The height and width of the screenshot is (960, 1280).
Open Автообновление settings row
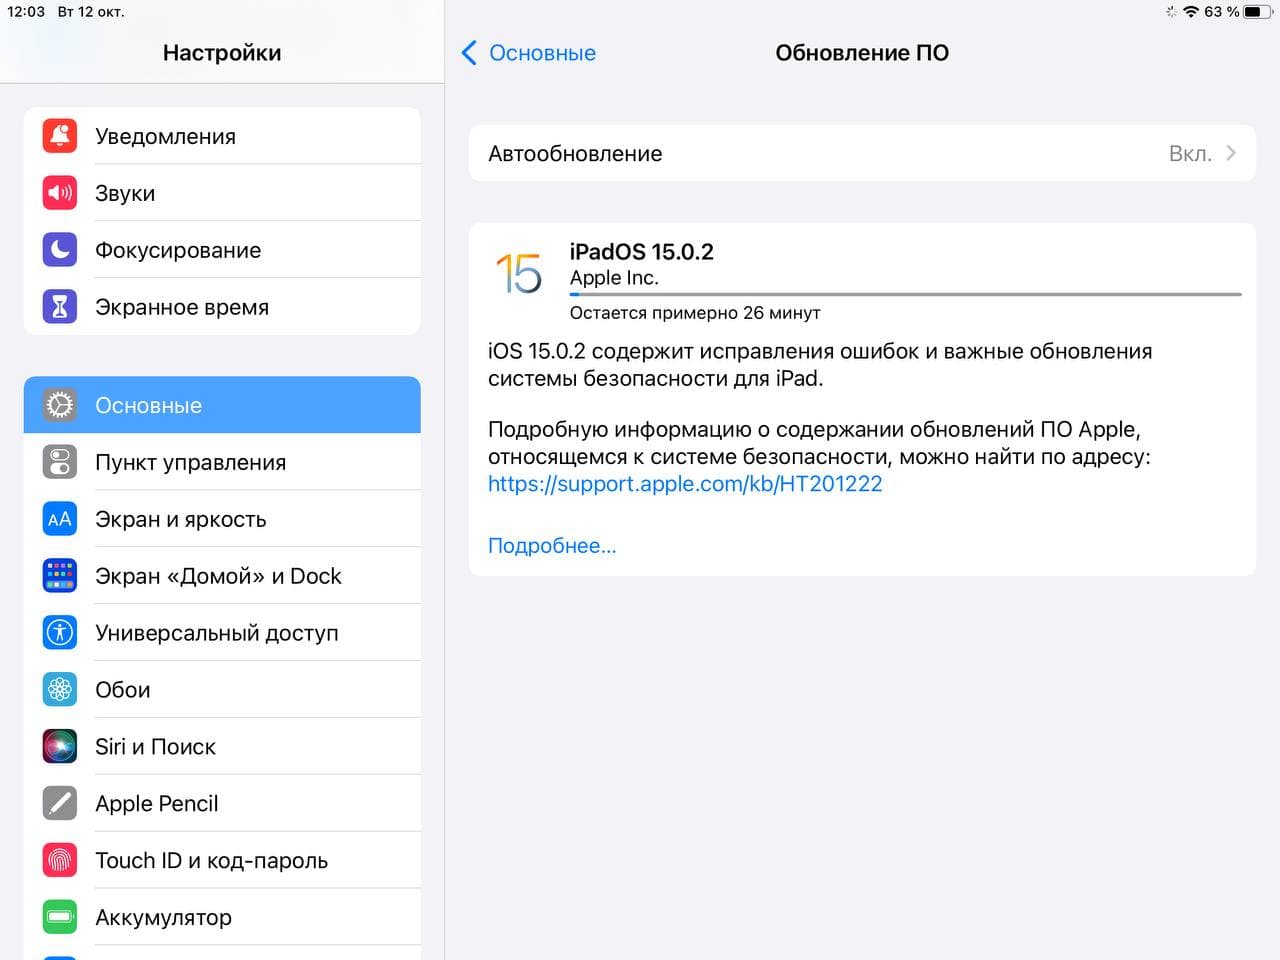(860, 154)
